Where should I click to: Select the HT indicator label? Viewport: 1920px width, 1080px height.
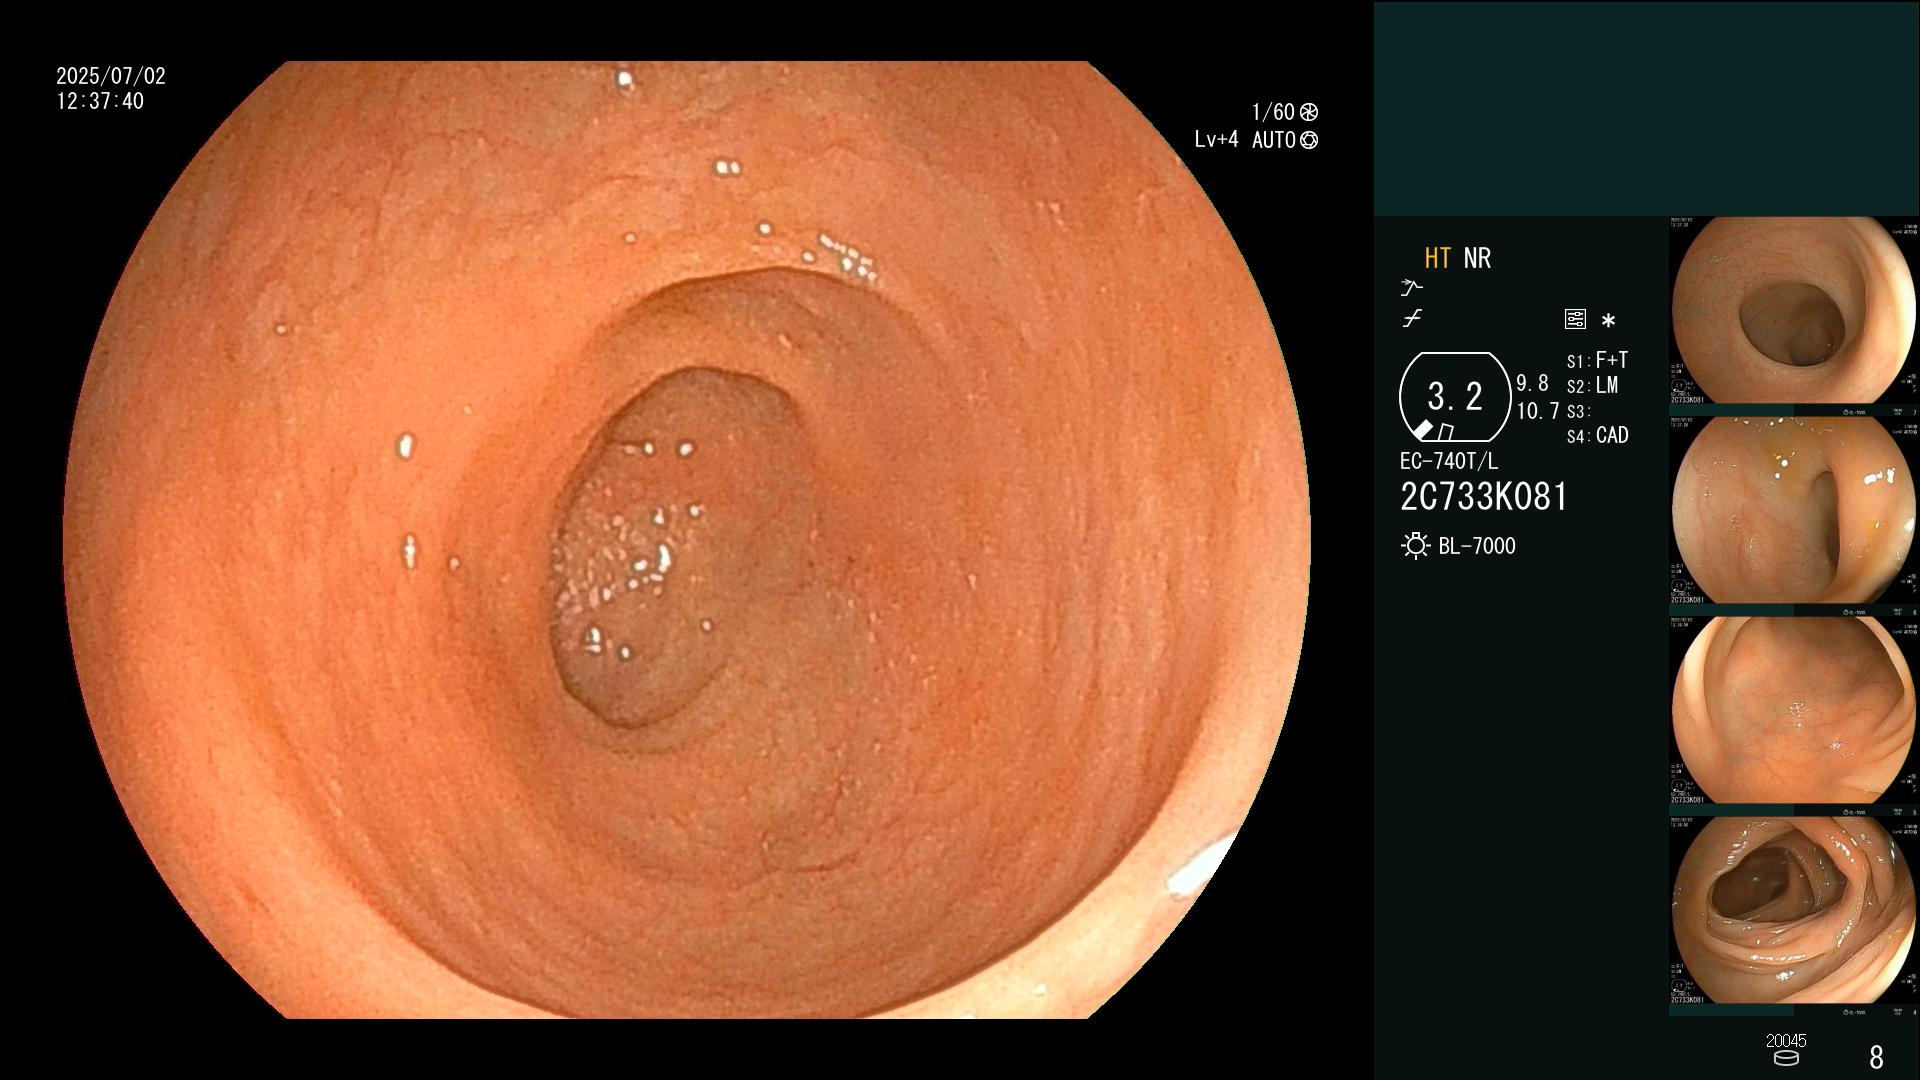[1437, 258]
